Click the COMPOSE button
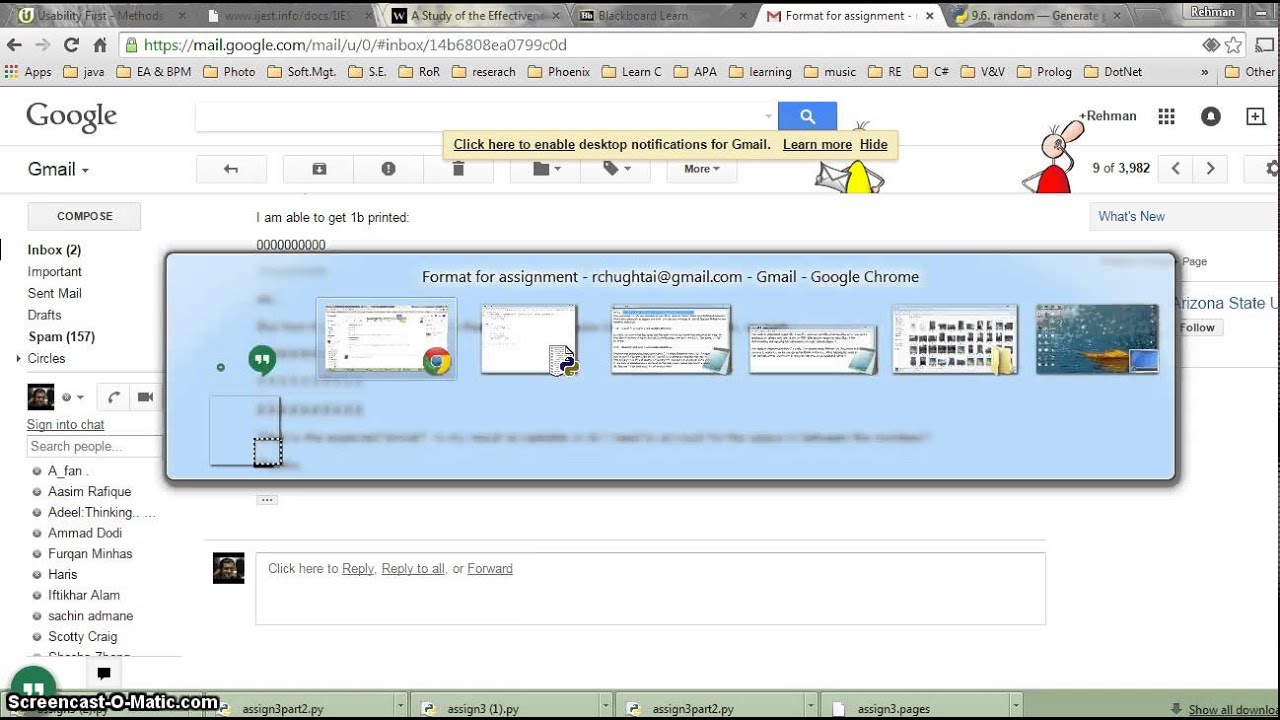This screenshot has width=1280, height=720. coord(84,216)
